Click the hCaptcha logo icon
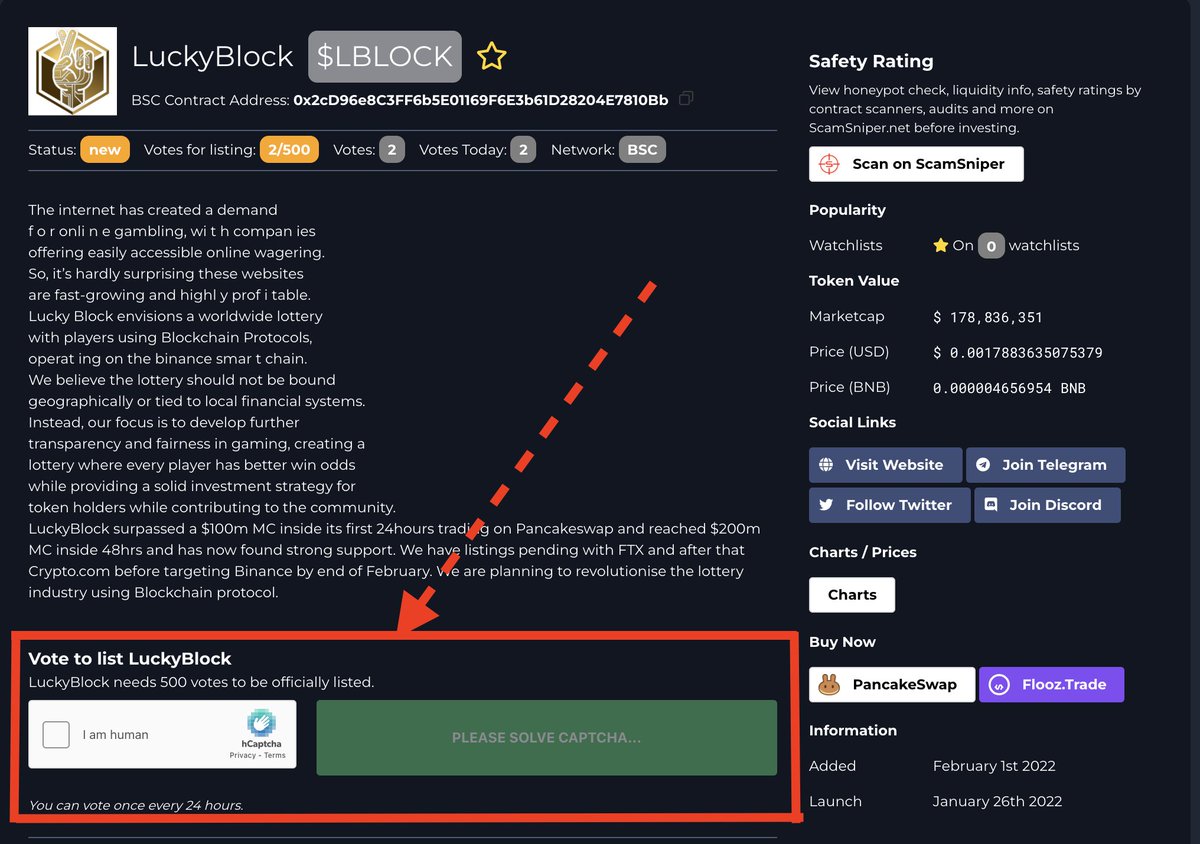The image size is (1200, 844). tap(261, 722)
